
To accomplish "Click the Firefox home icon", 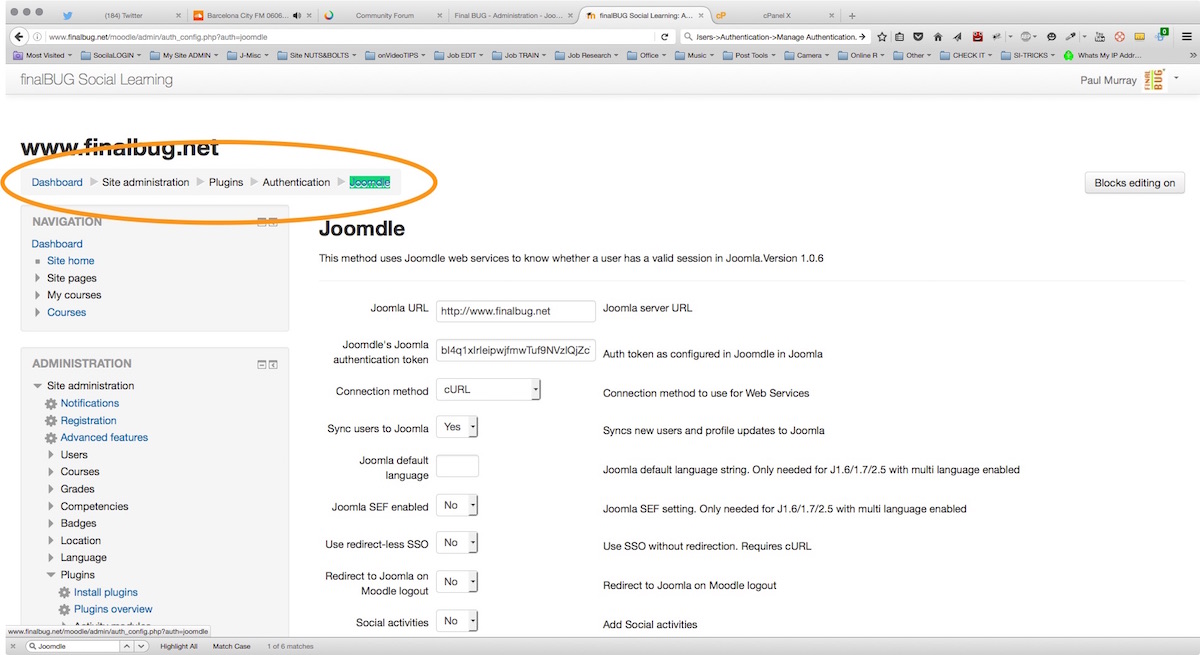I will click(937, 37).
